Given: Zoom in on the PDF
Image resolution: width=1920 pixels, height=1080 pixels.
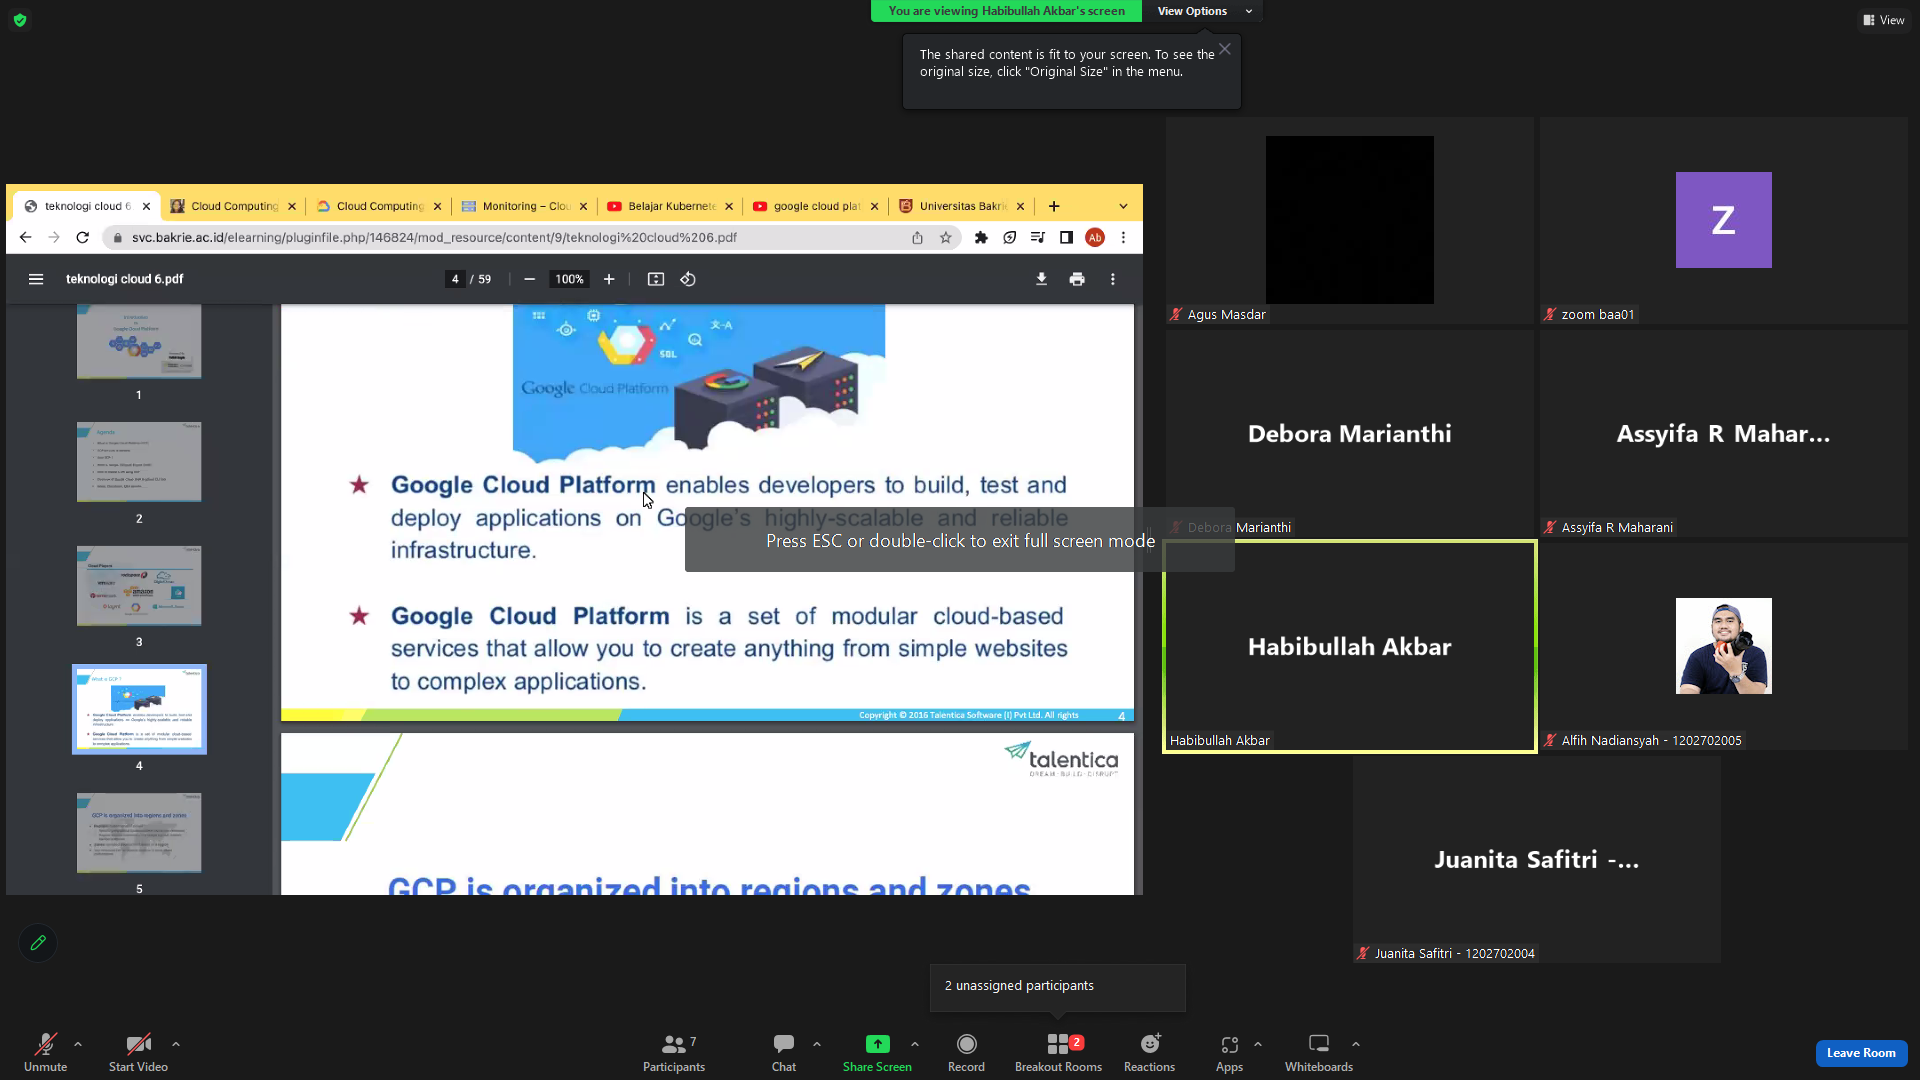Looking at the screenshot, I should coord(609,279).
